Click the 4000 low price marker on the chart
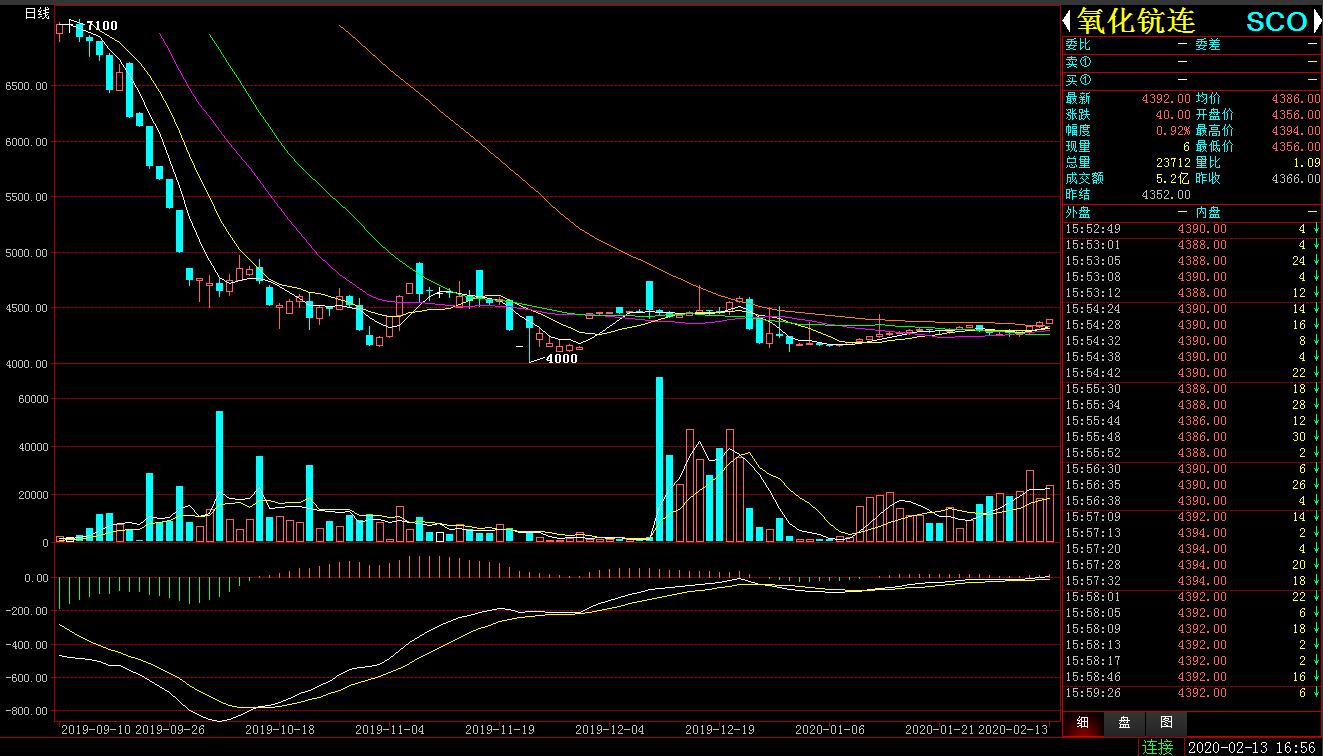Screen dimensions: 1323x756 point(561,359)
